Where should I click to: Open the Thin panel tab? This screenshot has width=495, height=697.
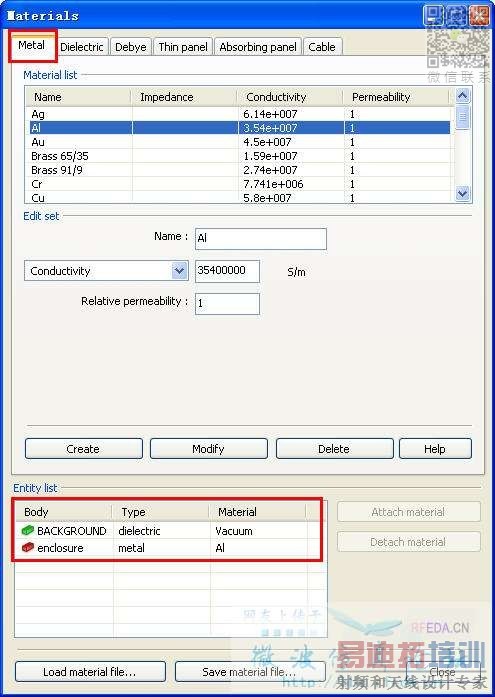[183, 47]
